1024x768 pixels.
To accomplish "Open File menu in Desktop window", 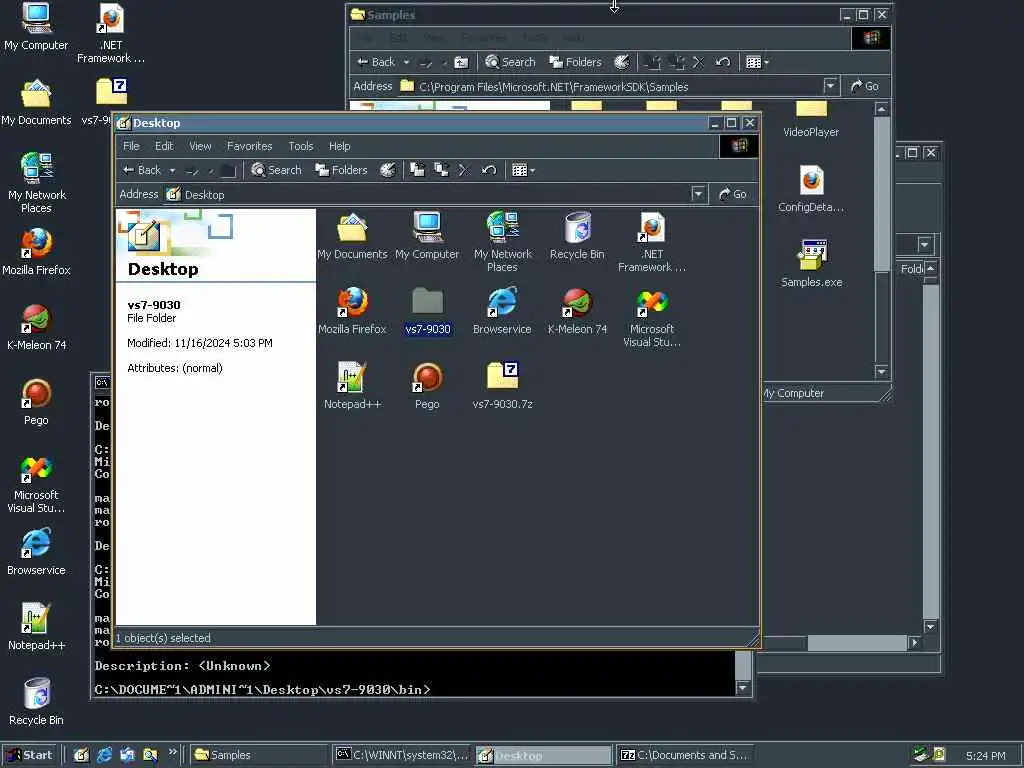I will pos(131,146).
